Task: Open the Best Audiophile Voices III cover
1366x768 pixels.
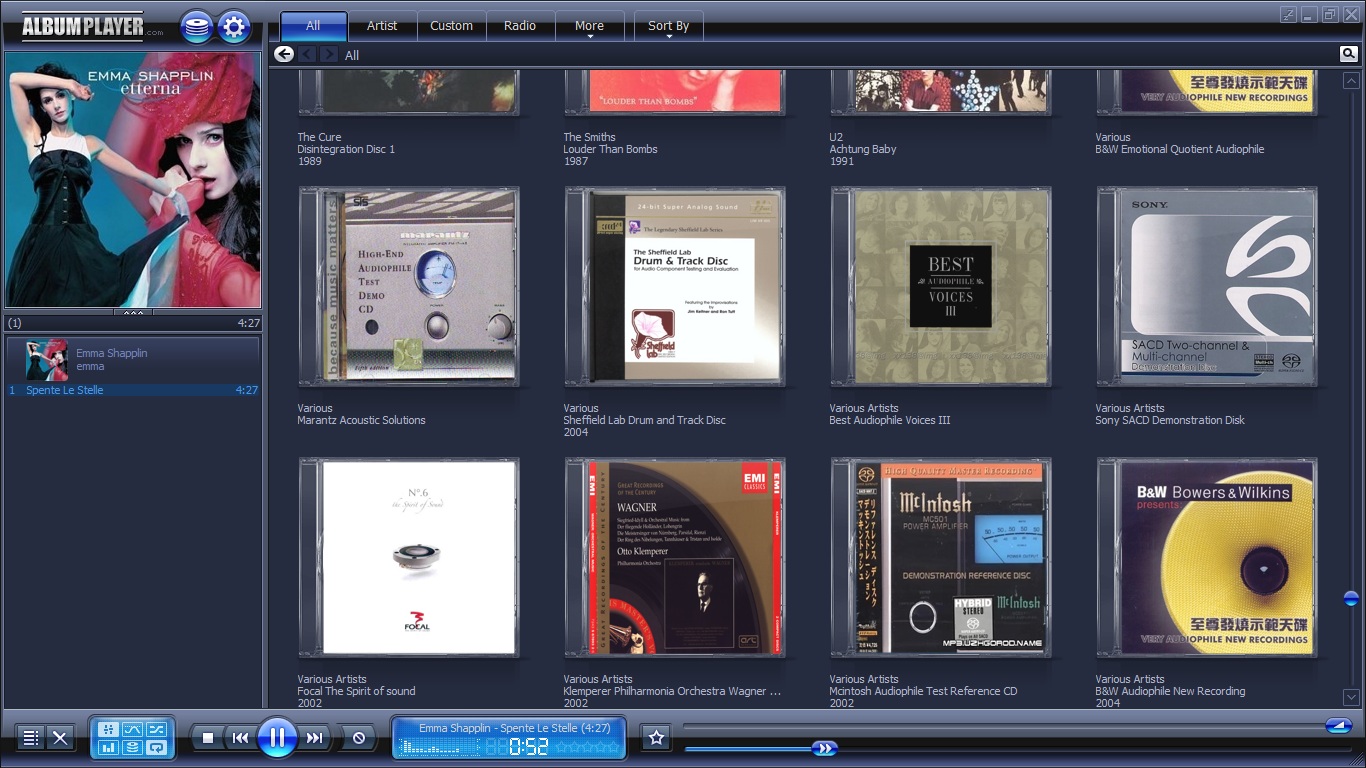Action: 941,287
